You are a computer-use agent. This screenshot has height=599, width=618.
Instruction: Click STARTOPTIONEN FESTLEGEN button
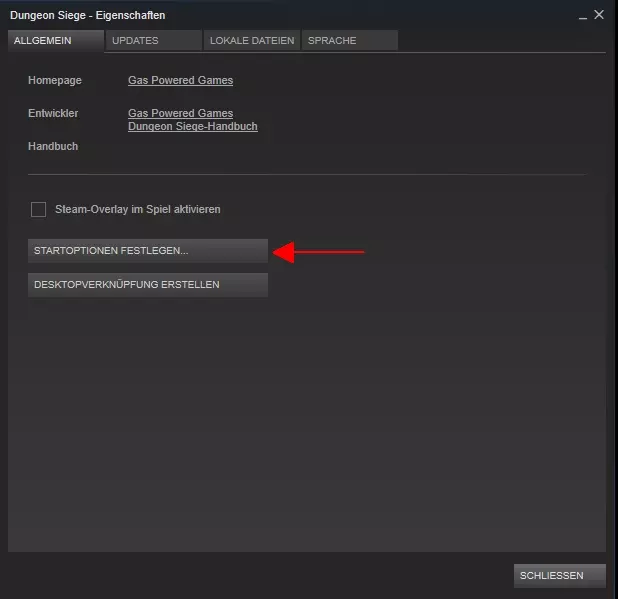(x=148, y=251)
